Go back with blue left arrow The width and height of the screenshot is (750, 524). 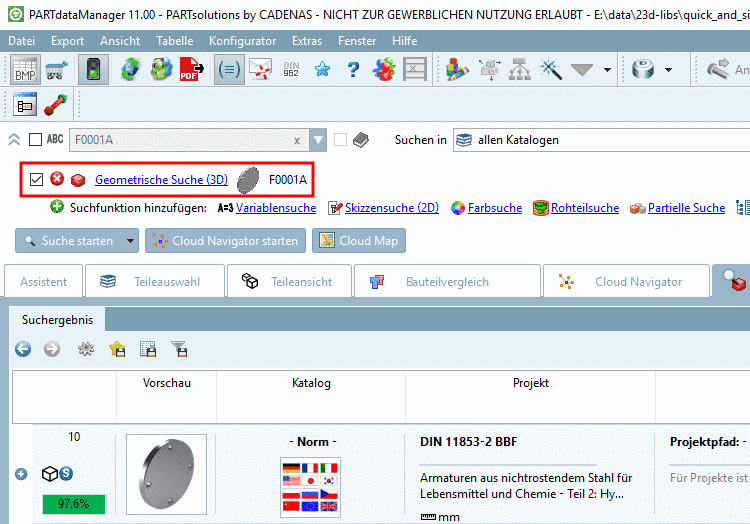23,349
